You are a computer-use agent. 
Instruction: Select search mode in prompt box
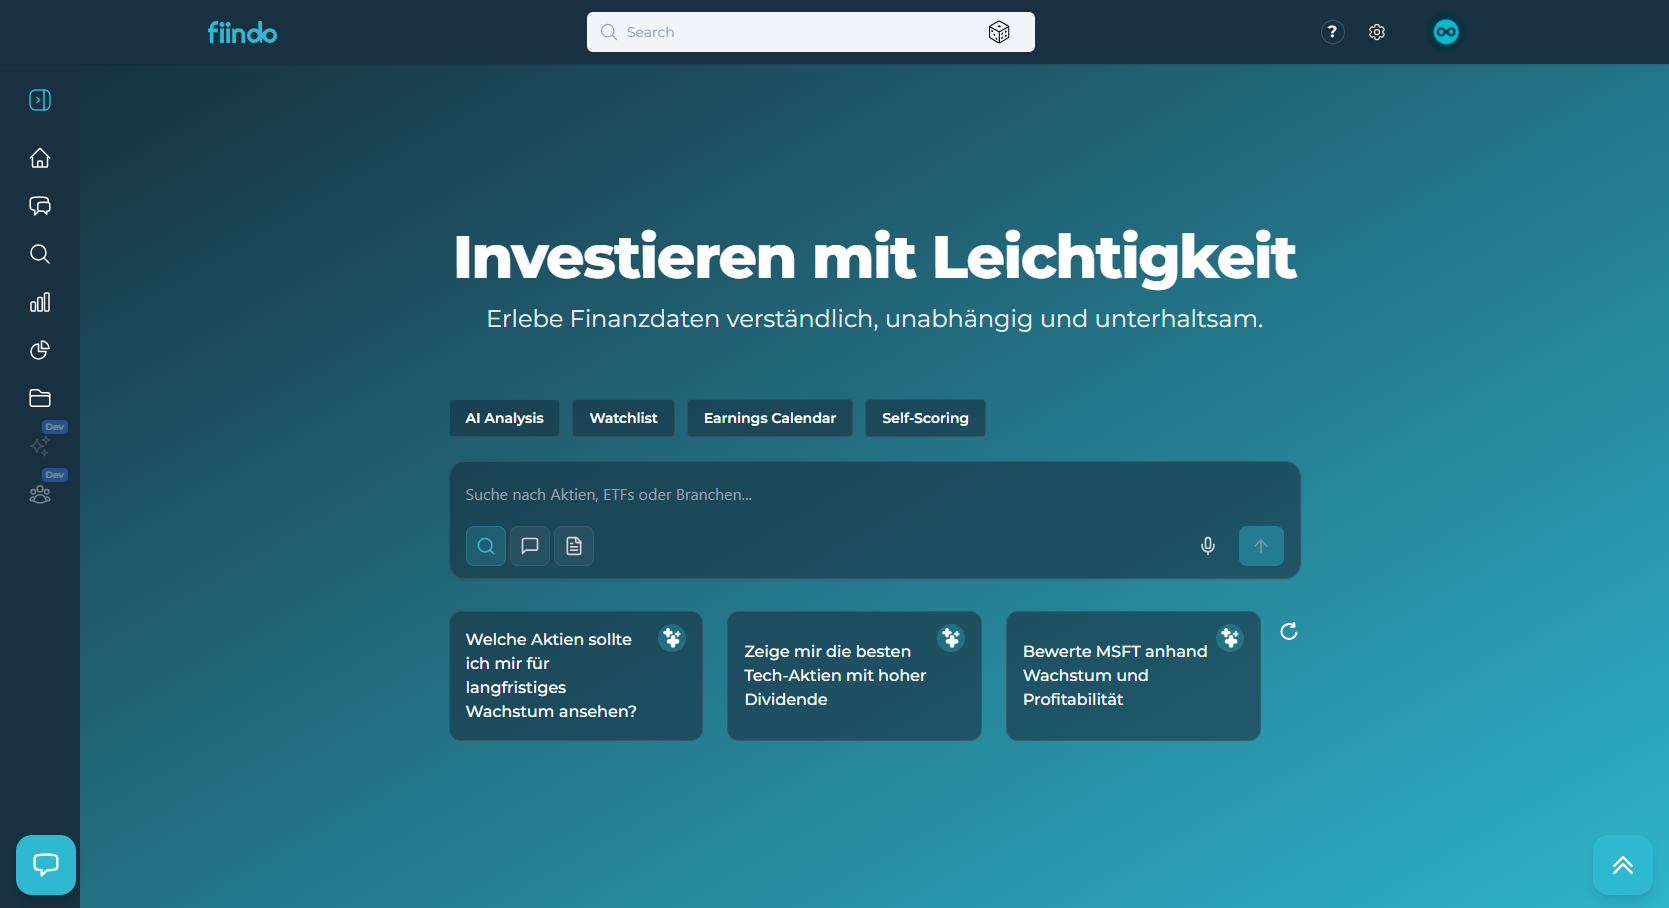point(486,546)
